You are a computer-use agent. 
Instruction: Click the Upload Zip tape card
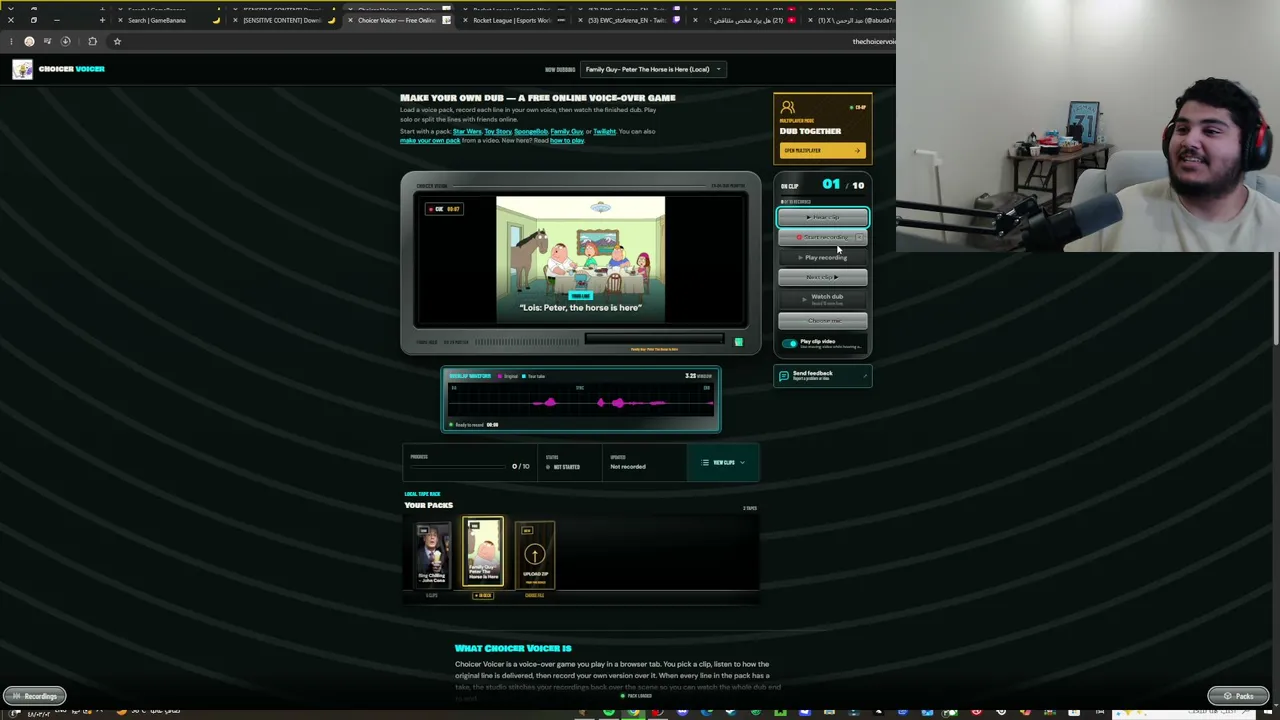[x=535, y=555]
